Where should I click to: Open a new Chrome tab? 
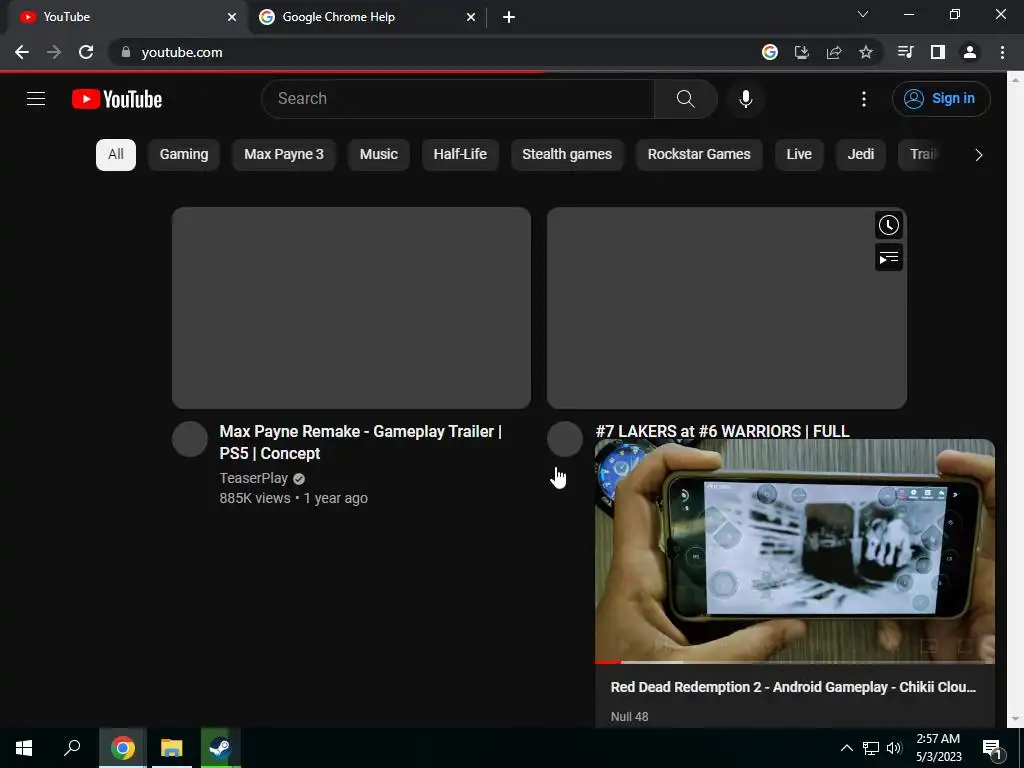tap(509, 17)
